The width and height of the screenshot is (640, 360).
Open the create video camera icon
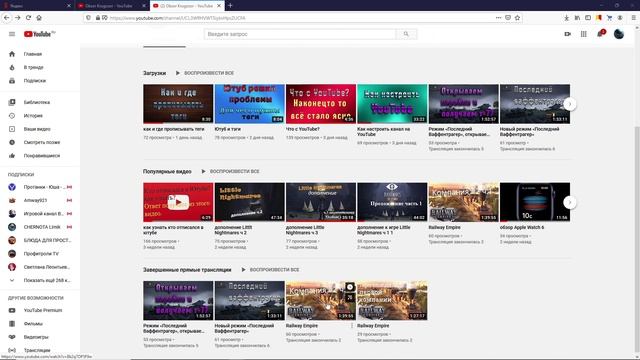tap(567, 34)
